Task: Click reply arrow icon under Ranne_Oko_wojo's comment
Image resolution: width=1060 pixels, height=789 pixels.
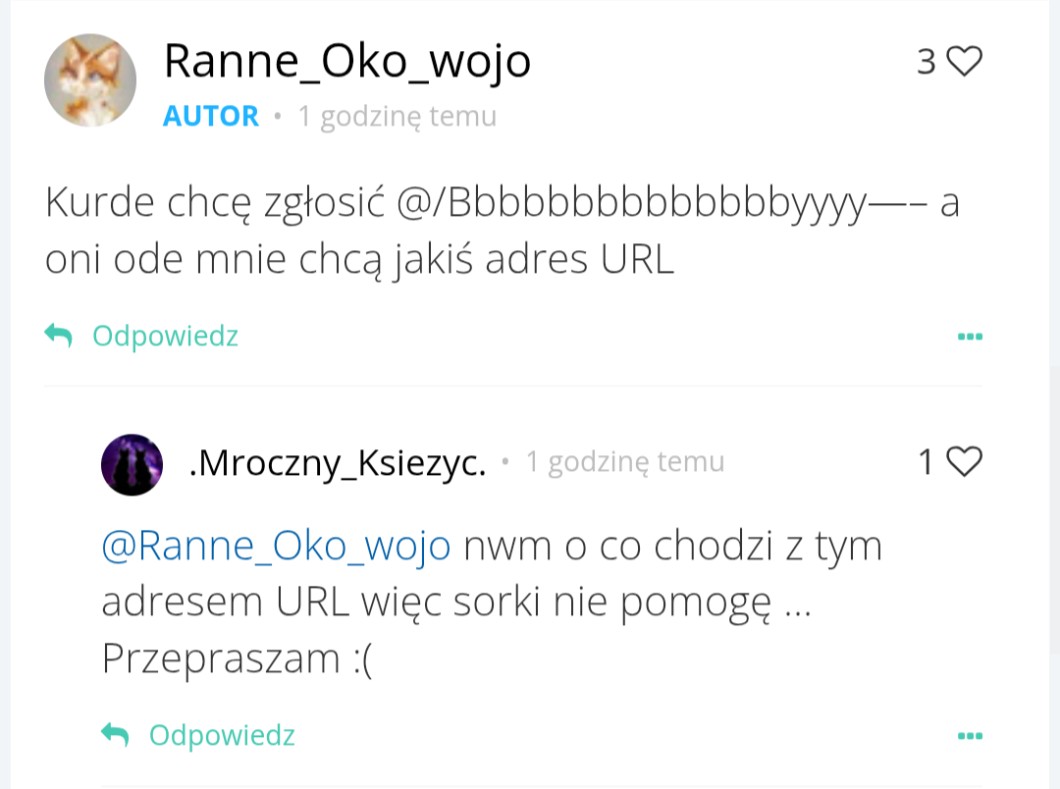Action: pyautogui.click(x=59, y=336)
